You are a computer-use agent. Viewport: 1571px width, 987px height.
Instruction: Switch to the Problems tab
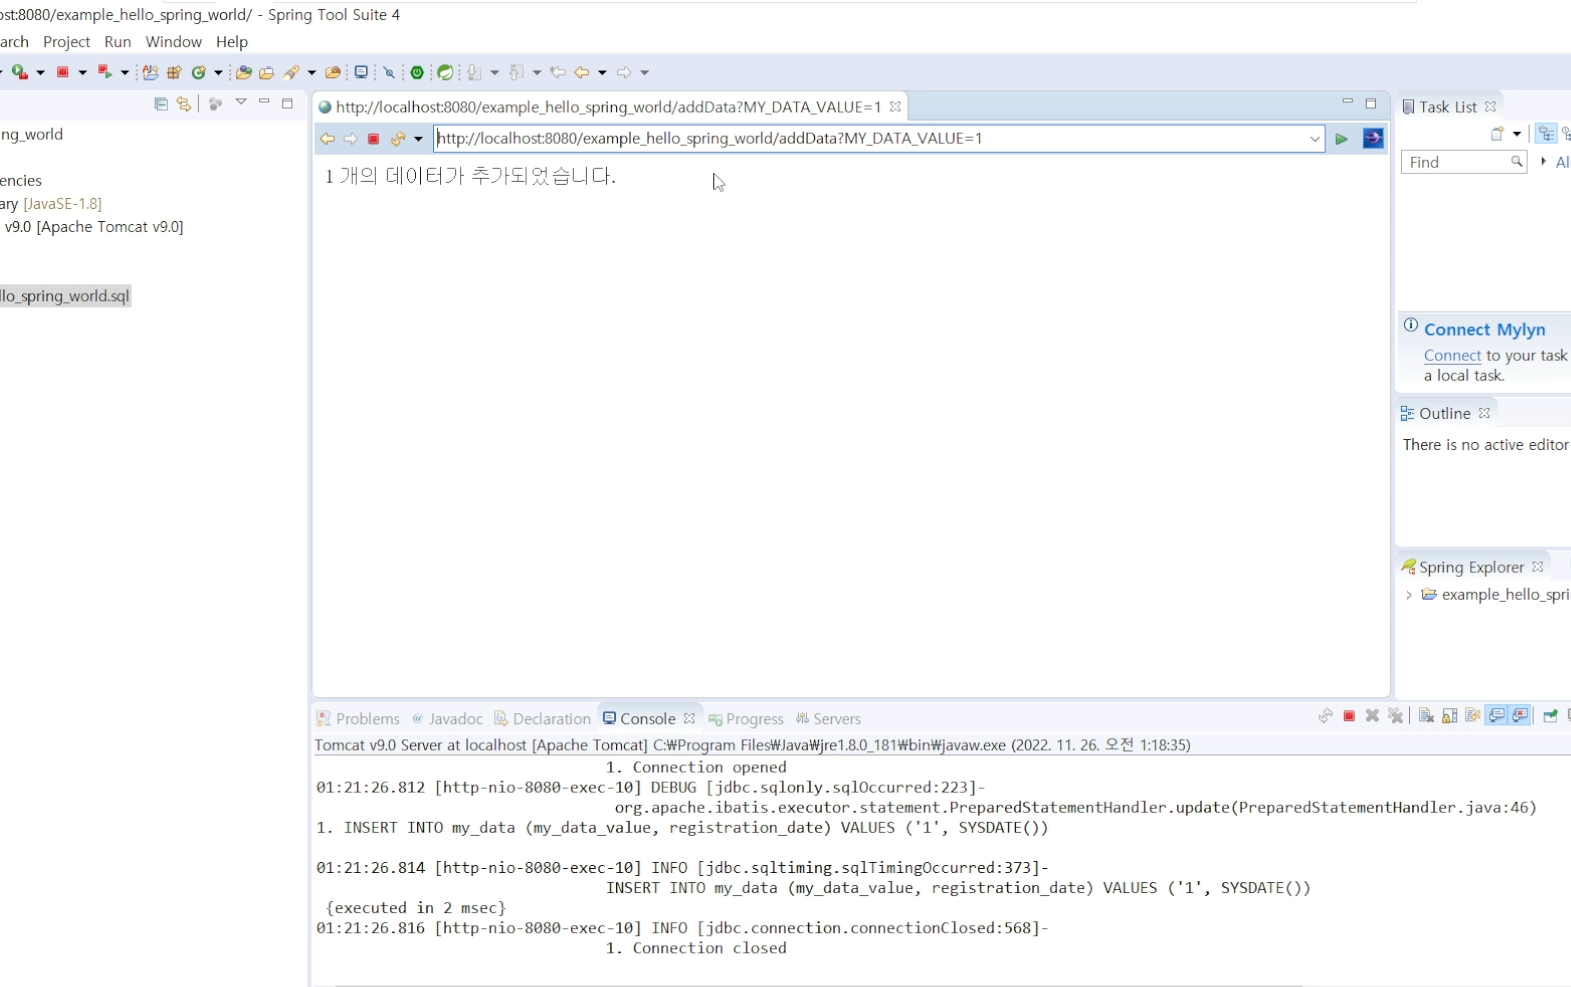(358, 719)
